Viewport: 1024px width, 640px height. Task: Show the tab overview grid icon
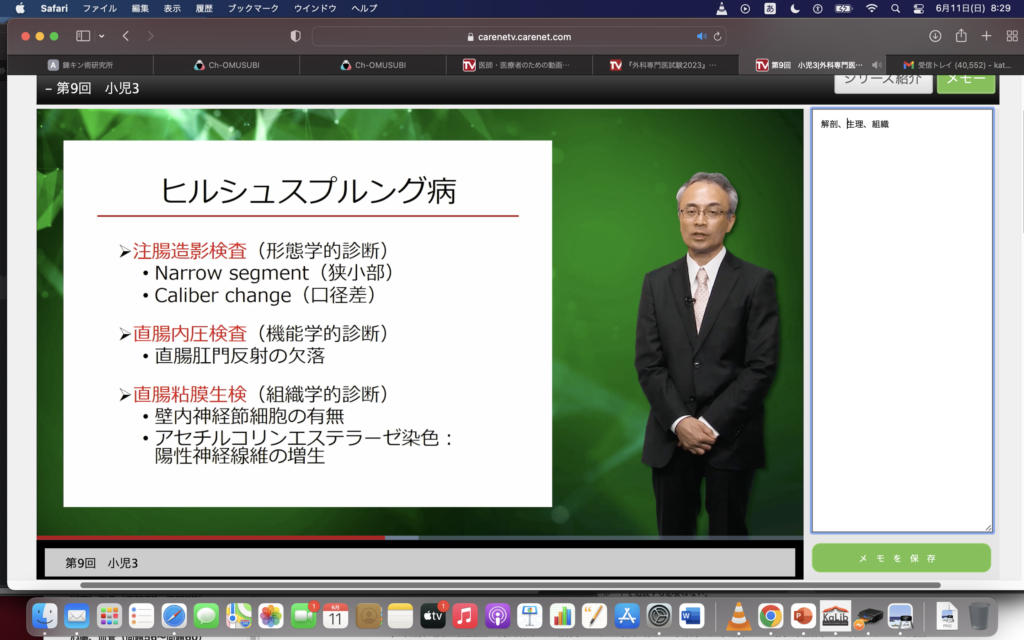pos(1011,36)
